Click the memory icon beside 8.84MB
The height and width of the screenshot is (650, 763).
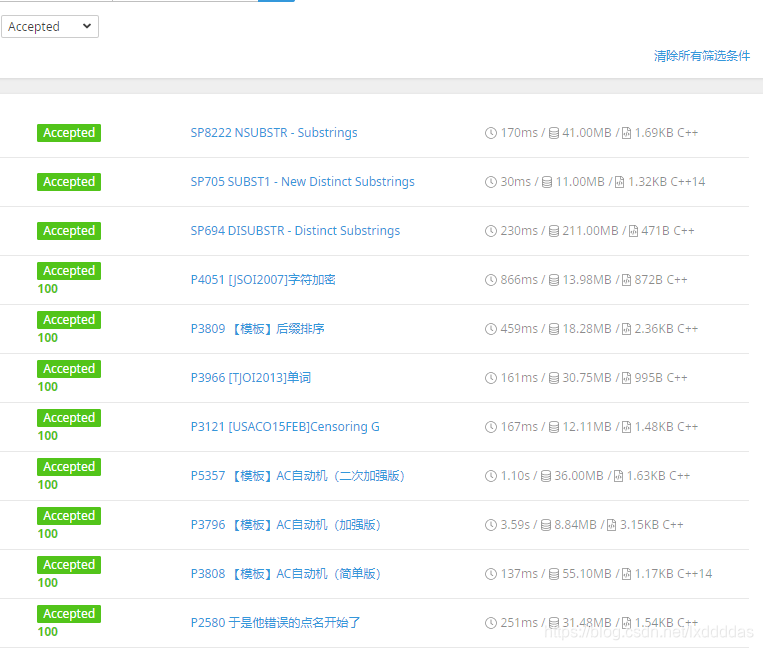coord(546,525)
